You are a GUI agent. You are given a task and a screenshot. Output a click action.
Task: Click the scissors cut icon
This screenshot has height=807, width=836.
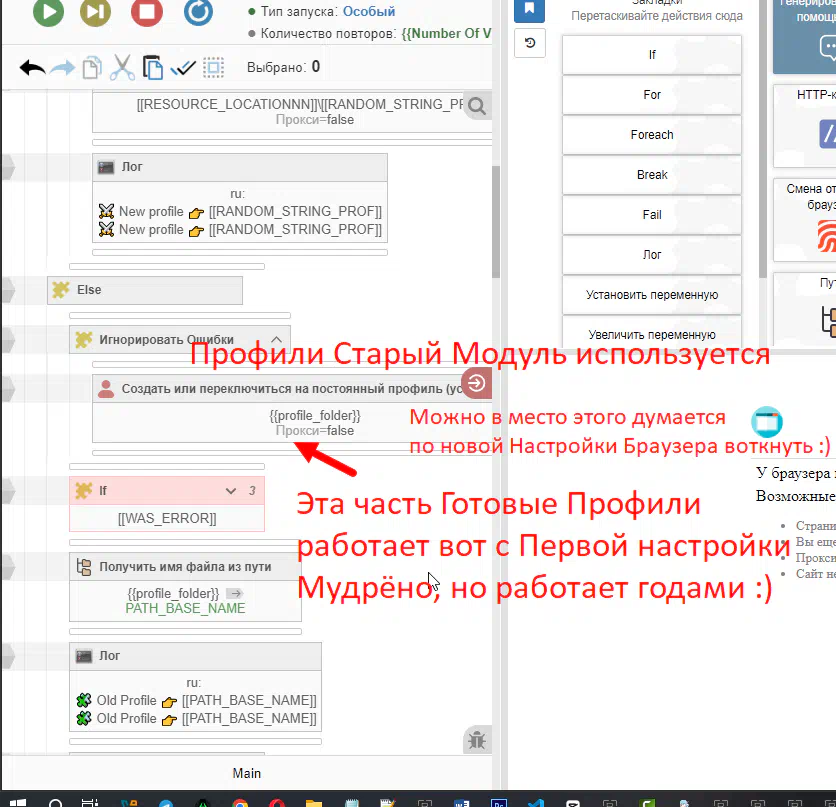(122, 68)
